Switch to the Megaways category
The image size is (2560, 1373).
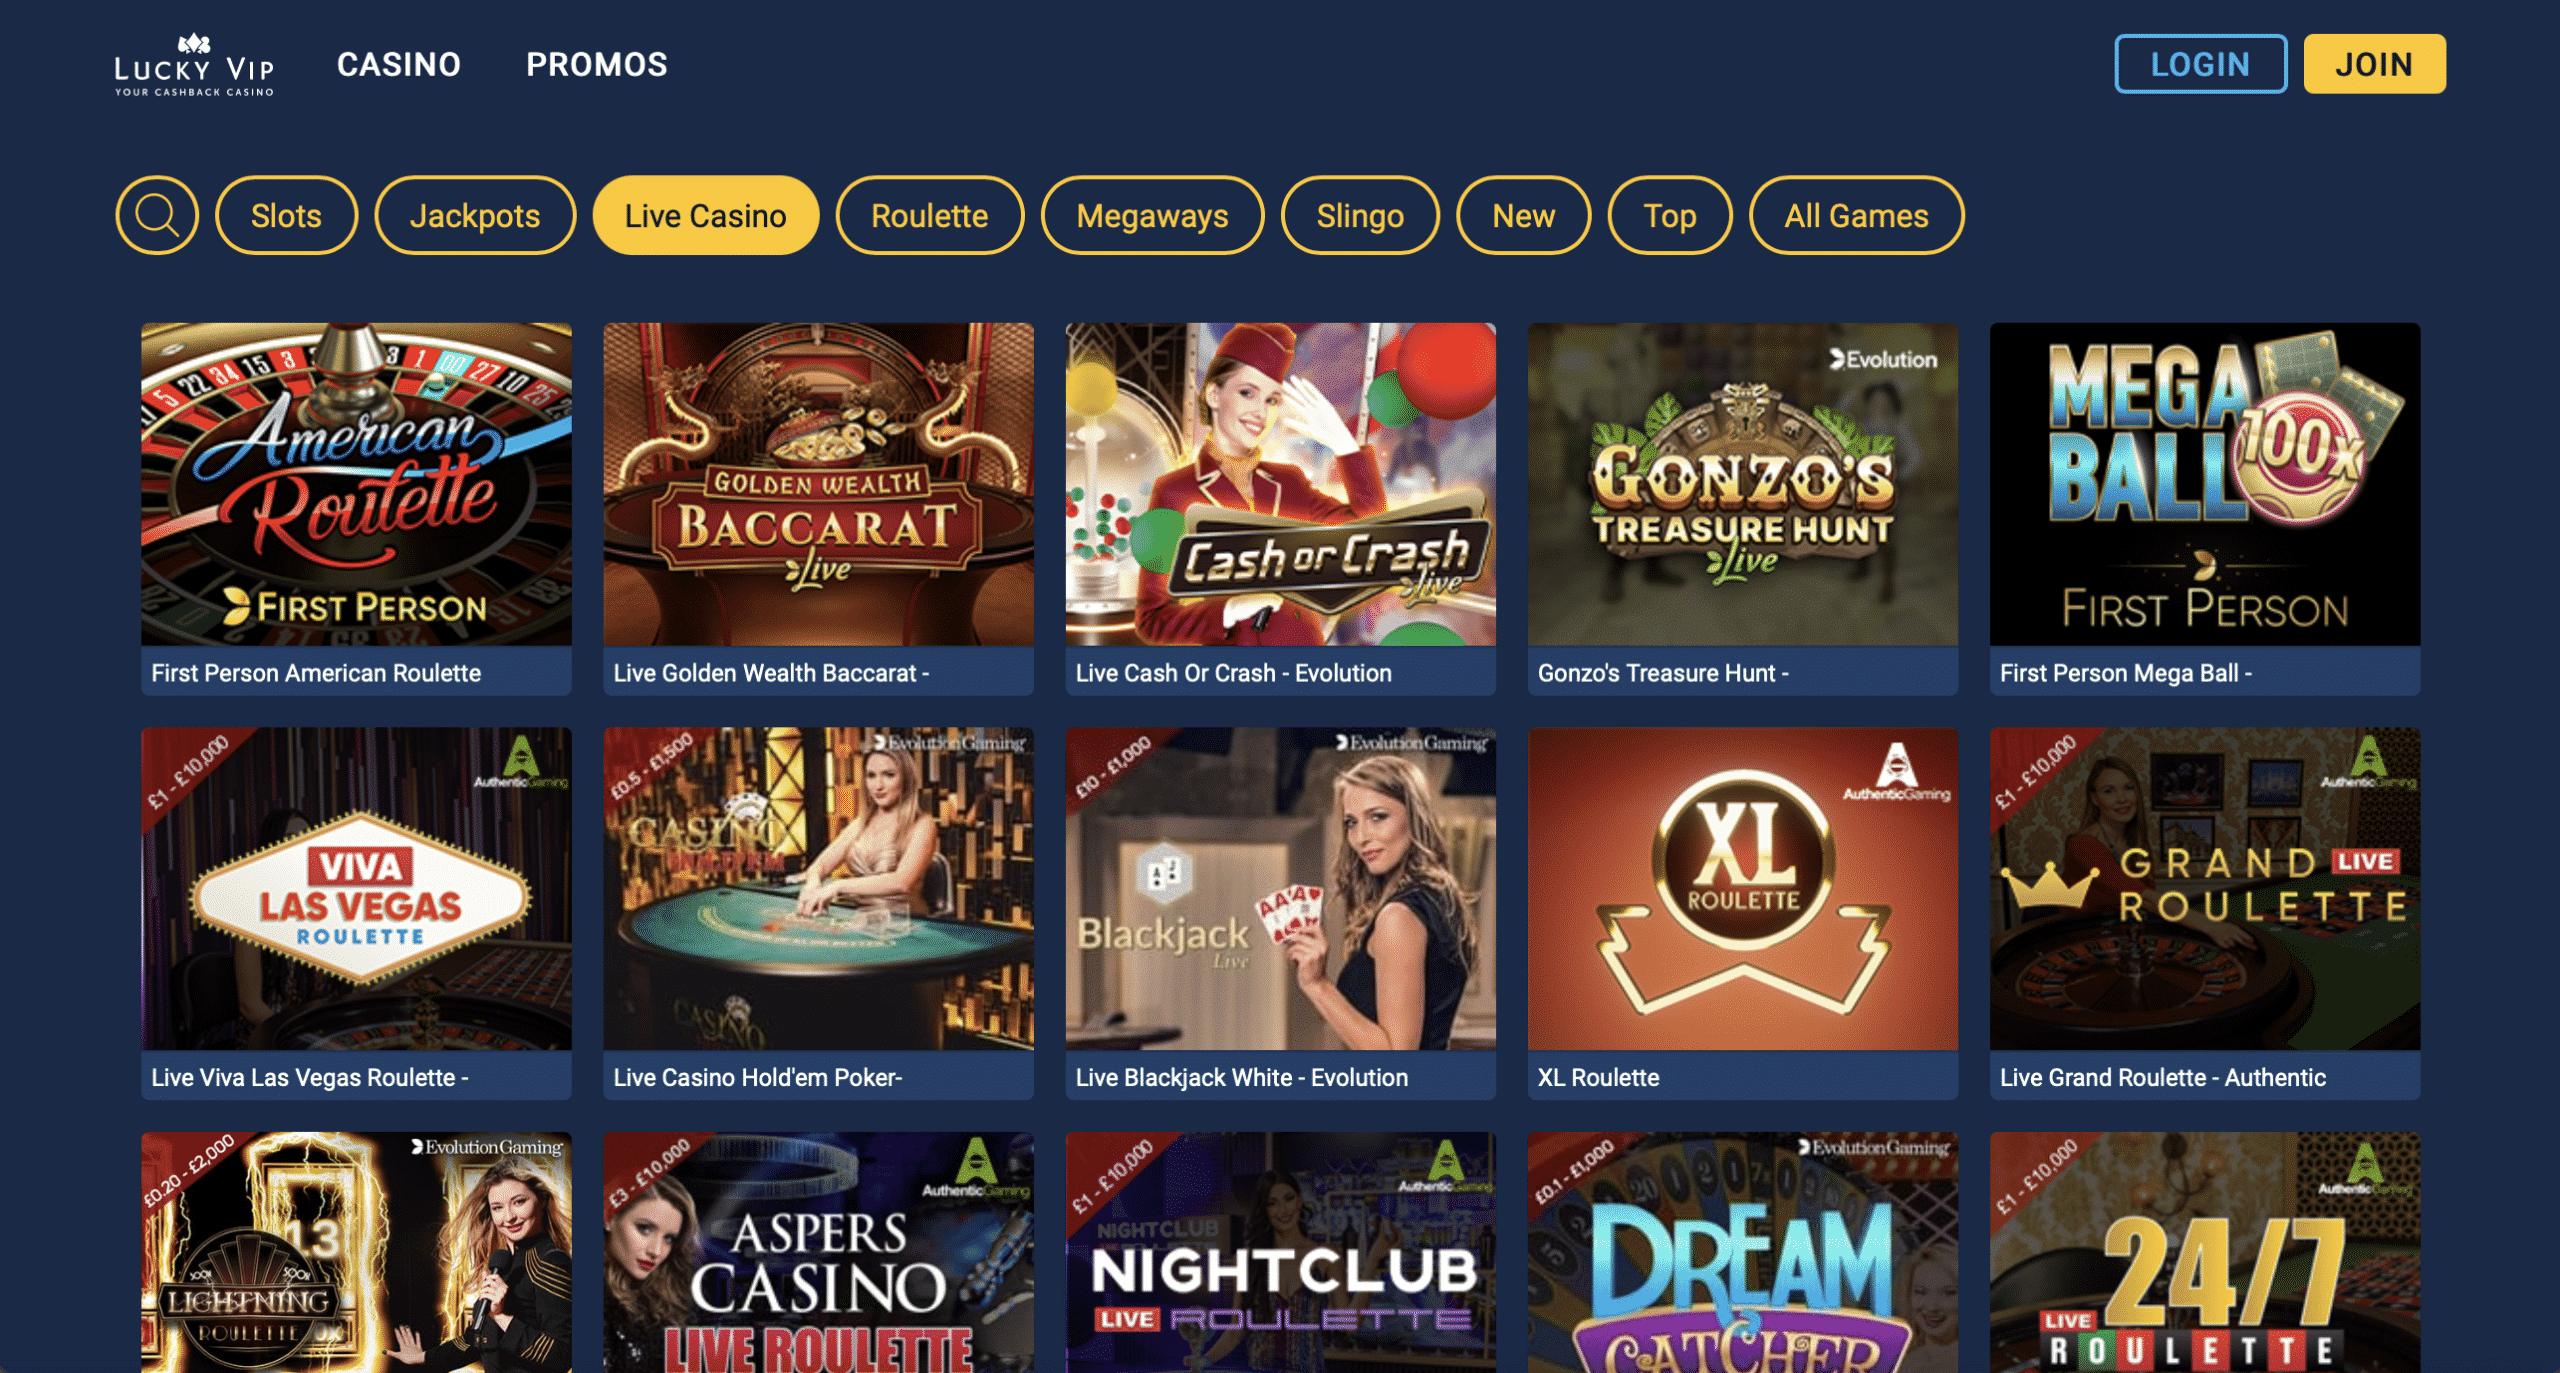[x=1152, y=215]
